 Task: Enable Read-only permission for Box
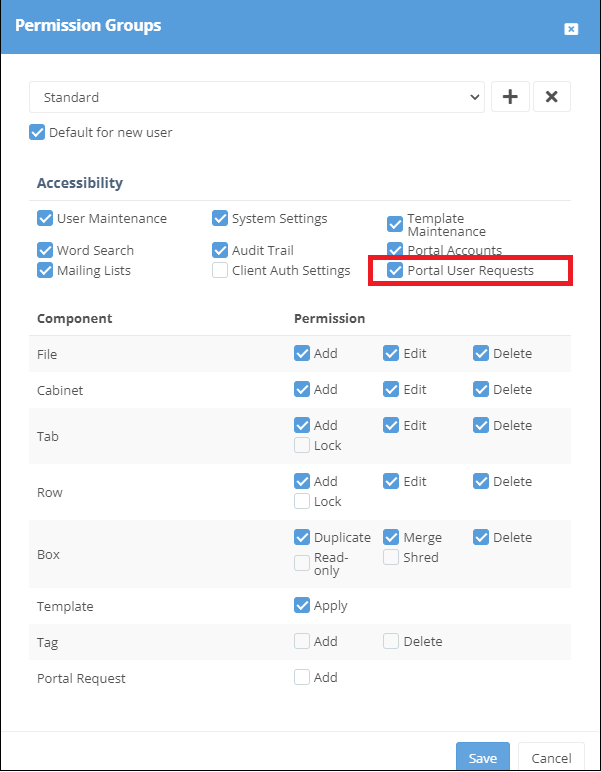tap(302, 563)
